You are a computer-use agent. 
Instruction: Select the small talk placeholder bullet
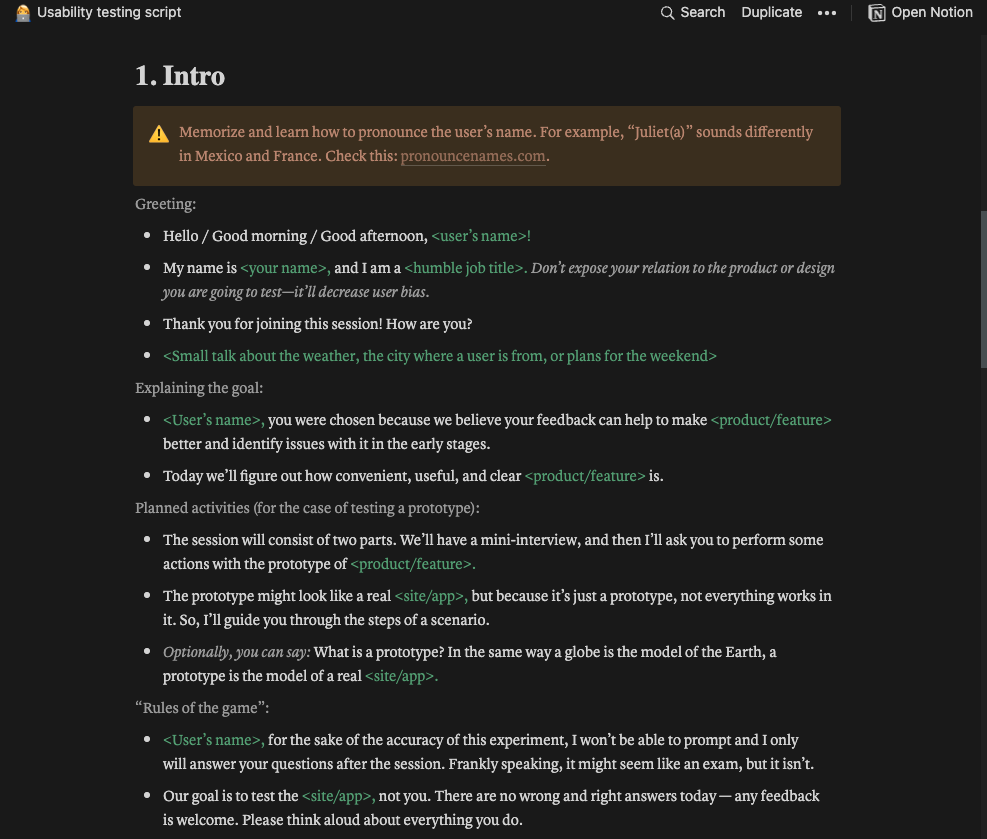[x=440, y=355]
